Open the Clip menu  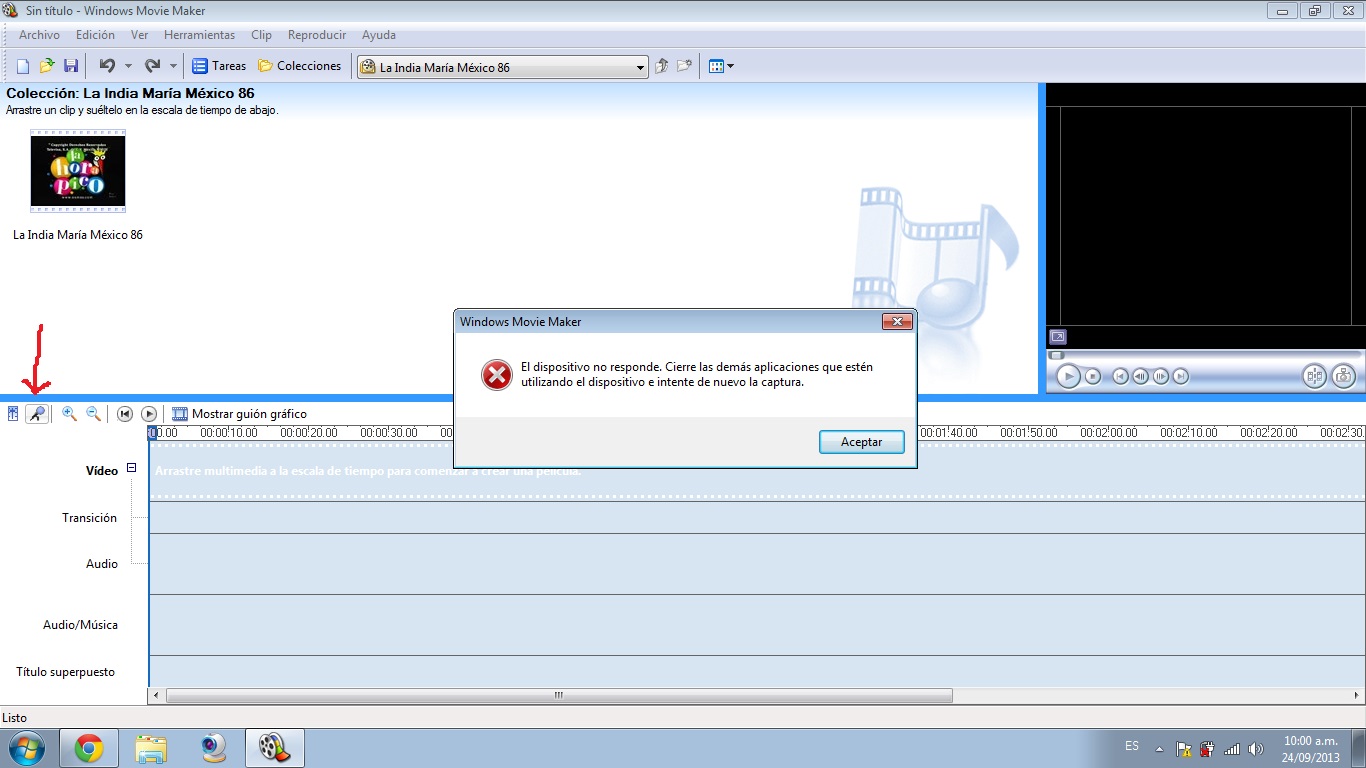click(261, 35)
